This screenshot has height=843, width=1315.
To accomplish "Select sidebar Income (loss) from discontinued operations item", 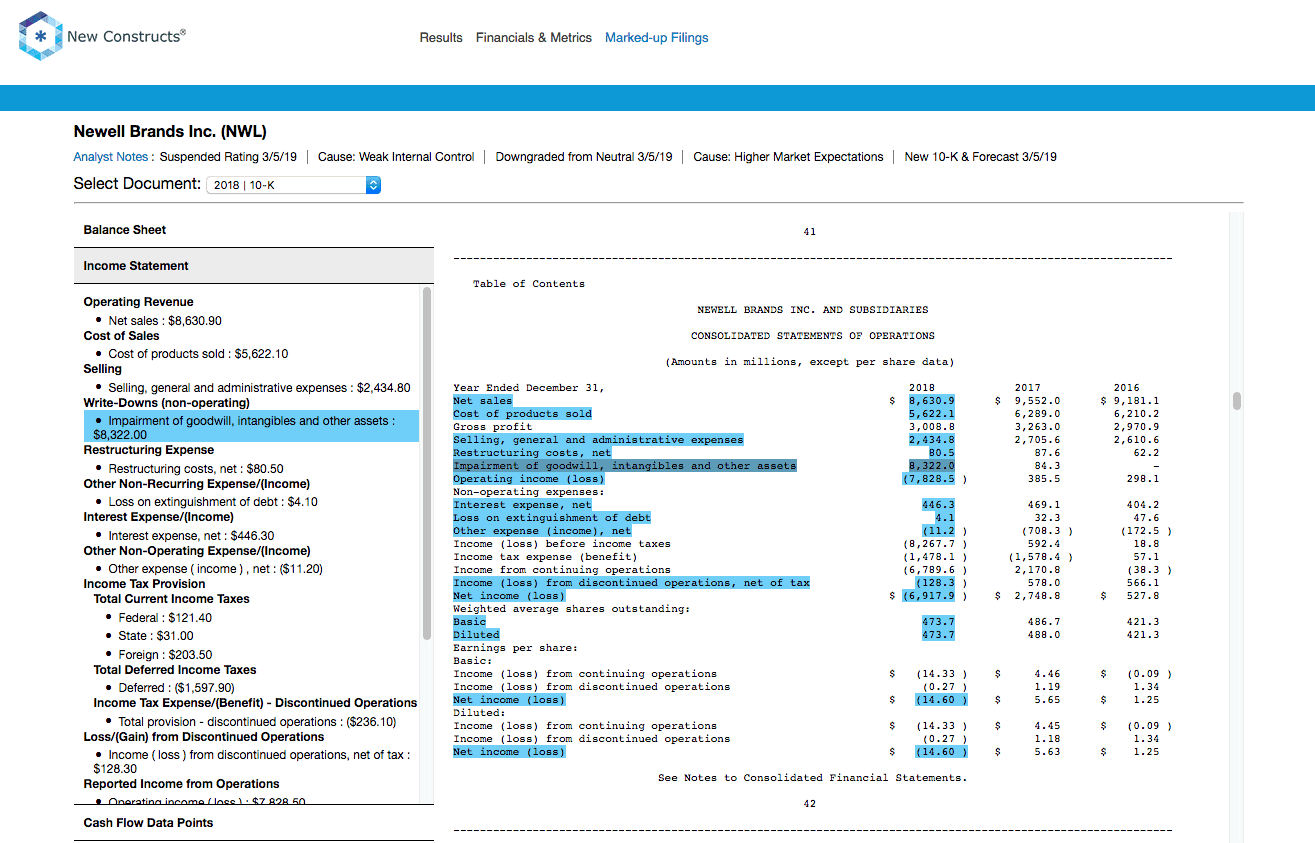I will (250, 762).
